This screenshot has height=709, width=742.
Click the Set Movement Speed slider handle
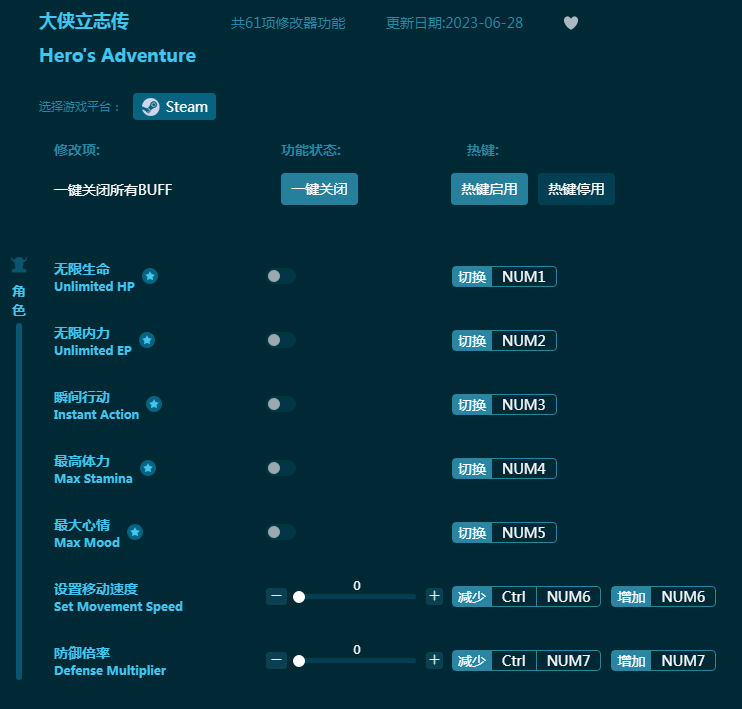click(x=299, y=597)
